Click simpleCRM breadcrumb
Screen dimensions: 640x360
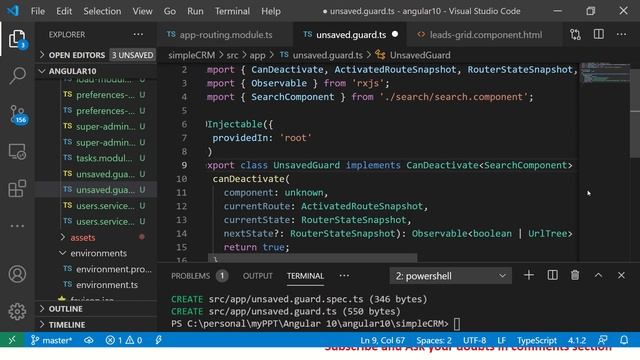point(191,55)
